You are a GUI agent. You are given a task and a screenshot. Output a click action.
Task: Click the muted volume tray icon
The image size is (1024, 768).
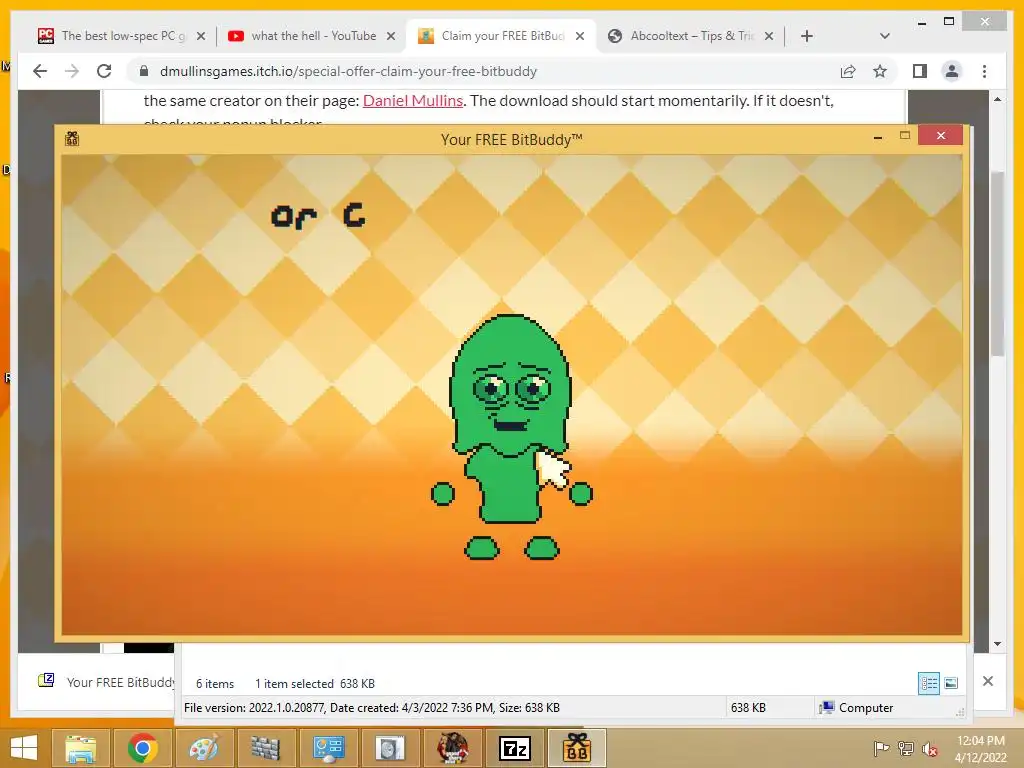coord(929,748)
